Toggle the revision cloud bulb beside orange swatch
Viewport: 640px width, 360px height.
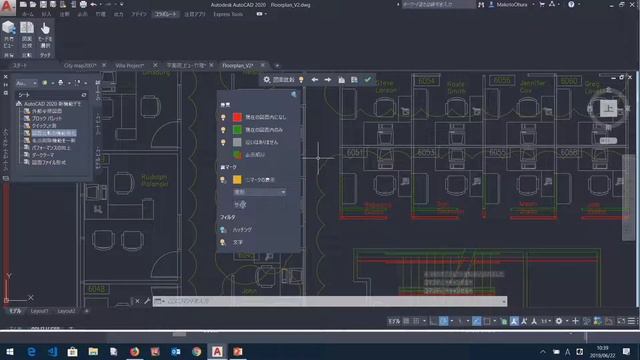tap(223, 180)
